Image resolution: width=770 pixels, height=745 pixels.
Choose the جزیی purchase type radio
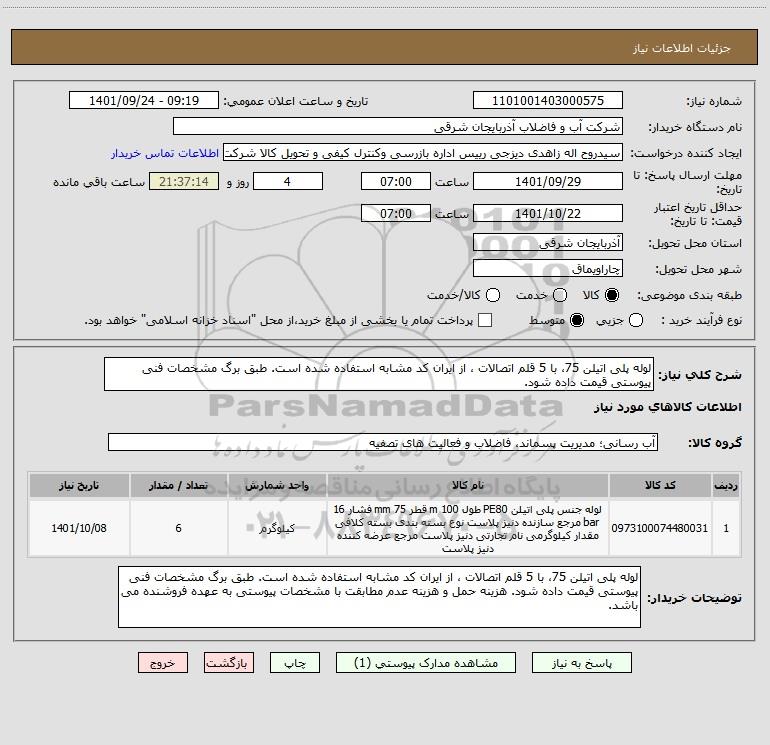pos(635,320)
